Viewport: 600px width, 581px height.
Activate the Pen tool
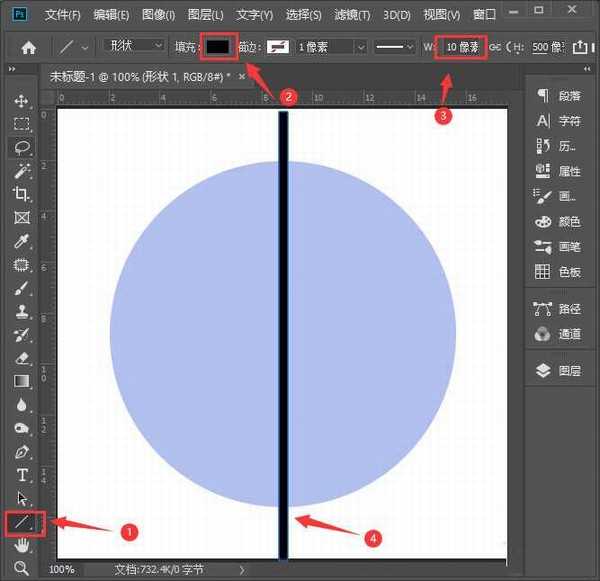coord(22,451)
